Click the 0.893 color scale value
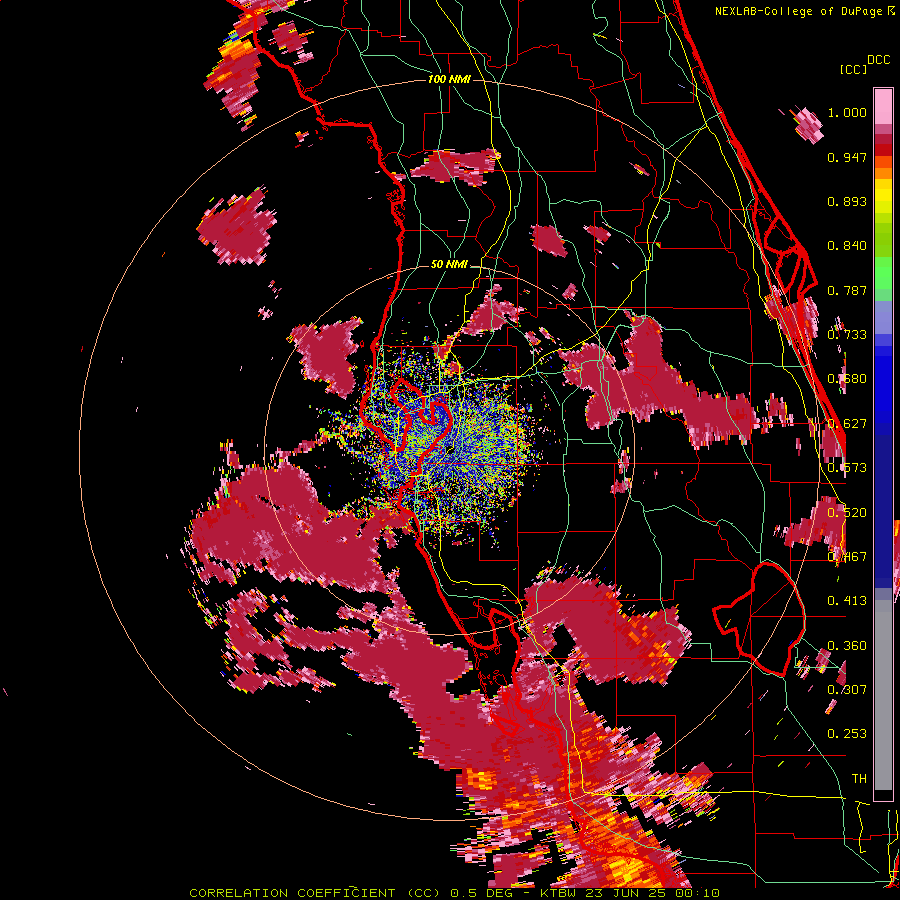Image resolution: width=900 pixels, height=900 pixels. (847, 201)
